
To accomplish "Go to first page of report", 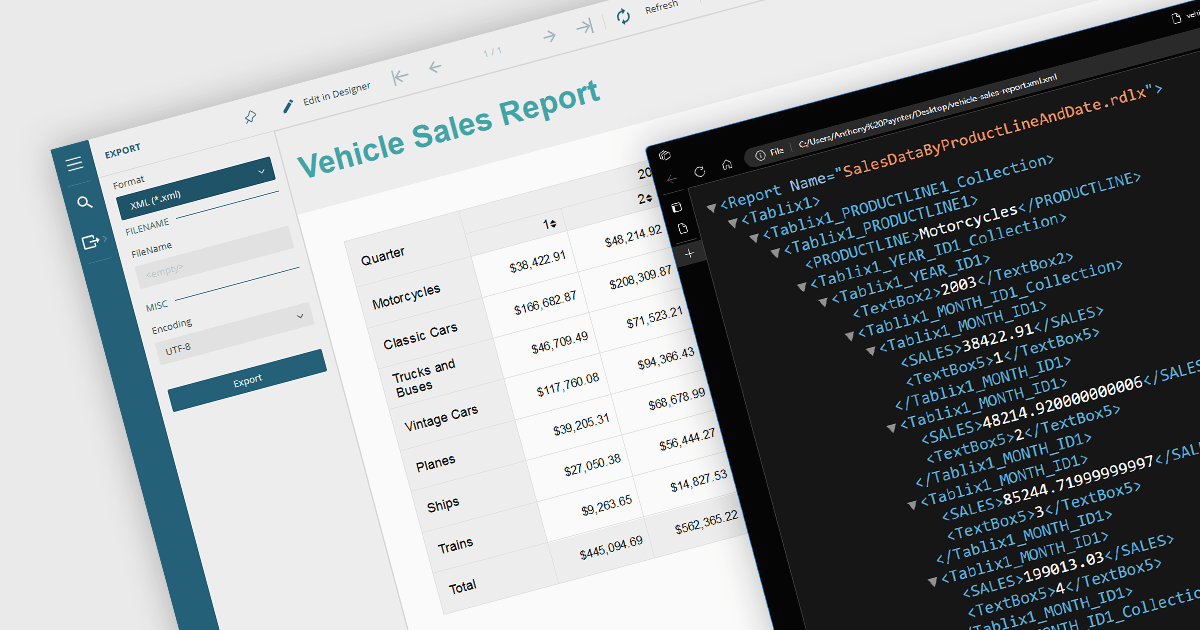I will 400,77.
